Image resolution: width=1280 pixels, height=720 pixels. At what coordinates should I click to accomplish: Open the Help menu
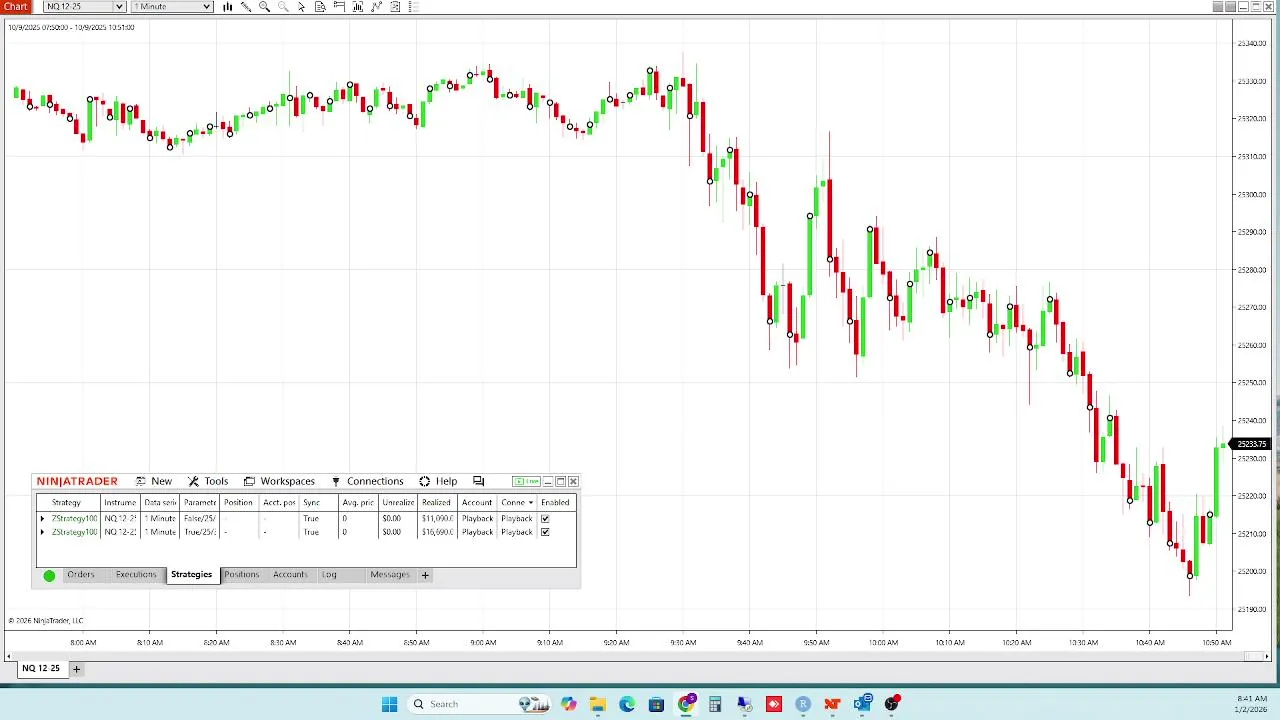(438, 481)
